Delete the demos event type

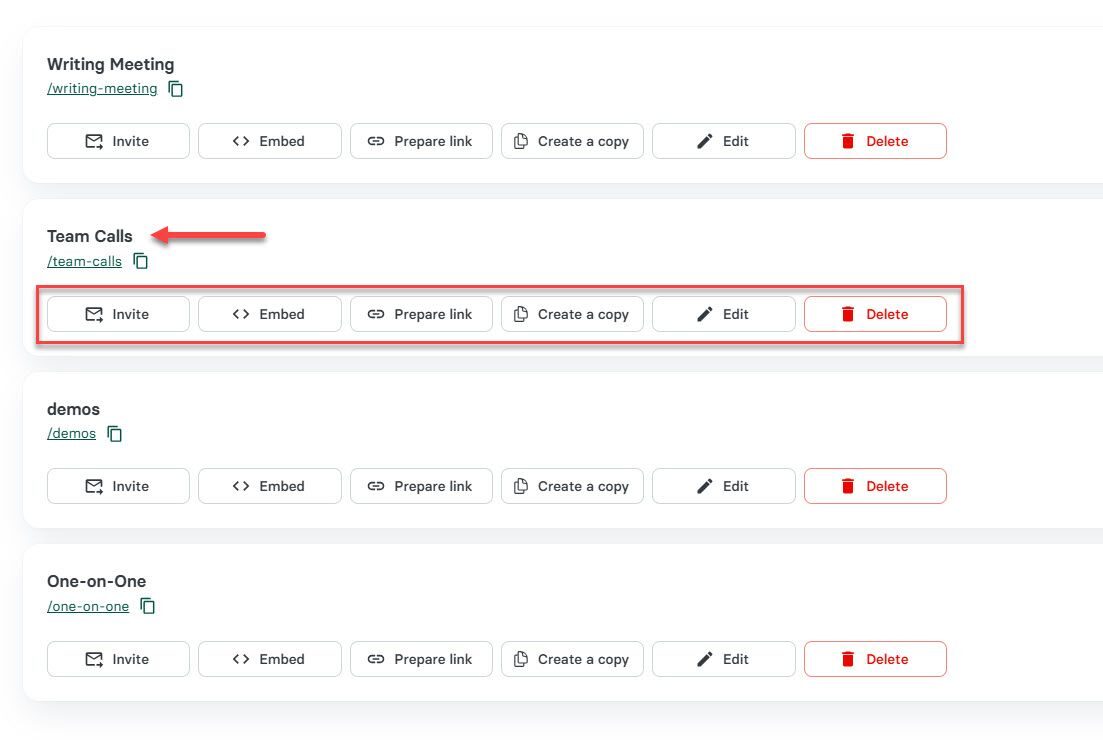[875, 486]
